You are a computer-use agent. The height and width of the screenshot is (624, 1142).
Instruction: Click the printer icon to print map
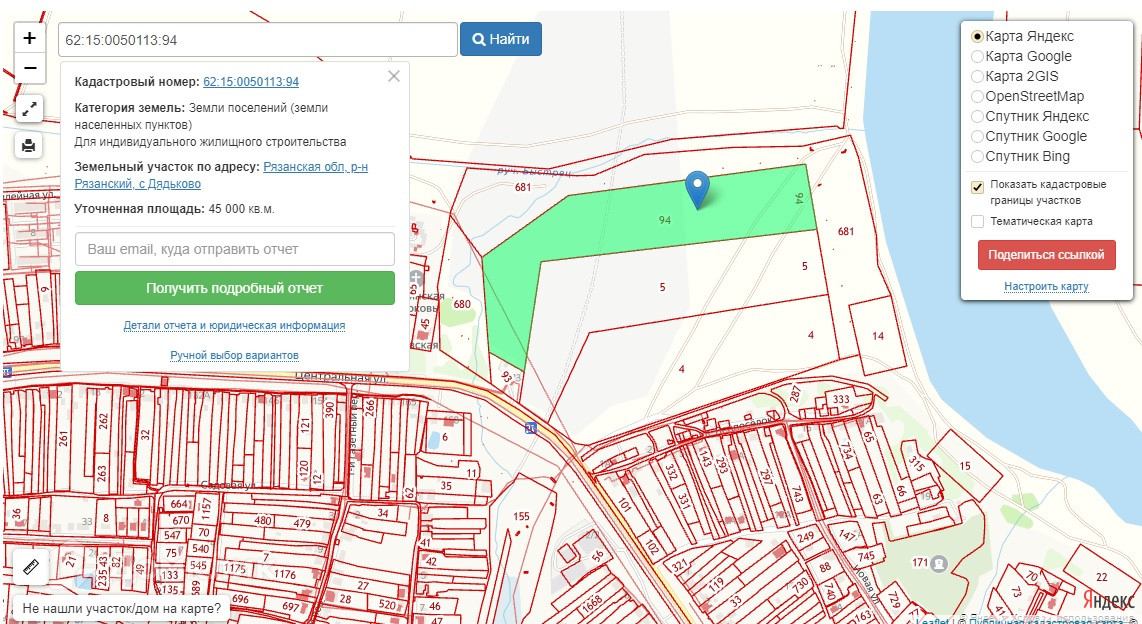[29, 146]
